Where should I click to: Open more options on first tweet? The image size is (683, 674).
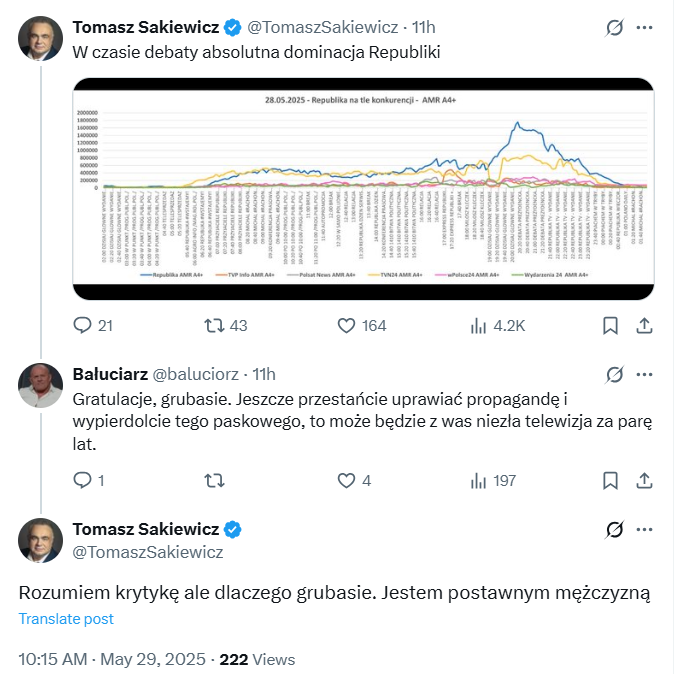(646, 27)
